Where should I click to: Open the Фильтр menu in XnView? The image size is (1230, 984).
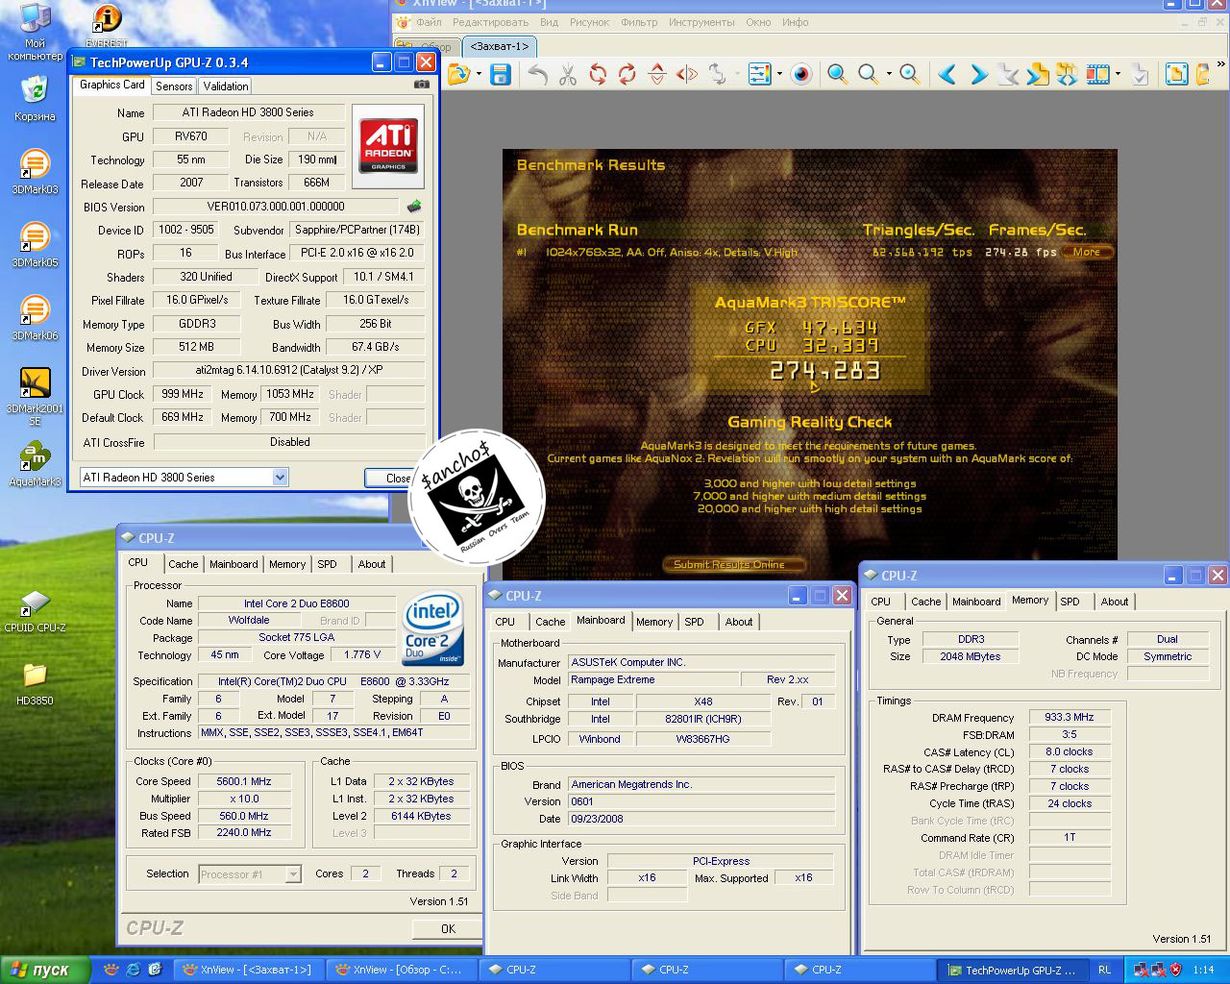click(x=639, y=22)
